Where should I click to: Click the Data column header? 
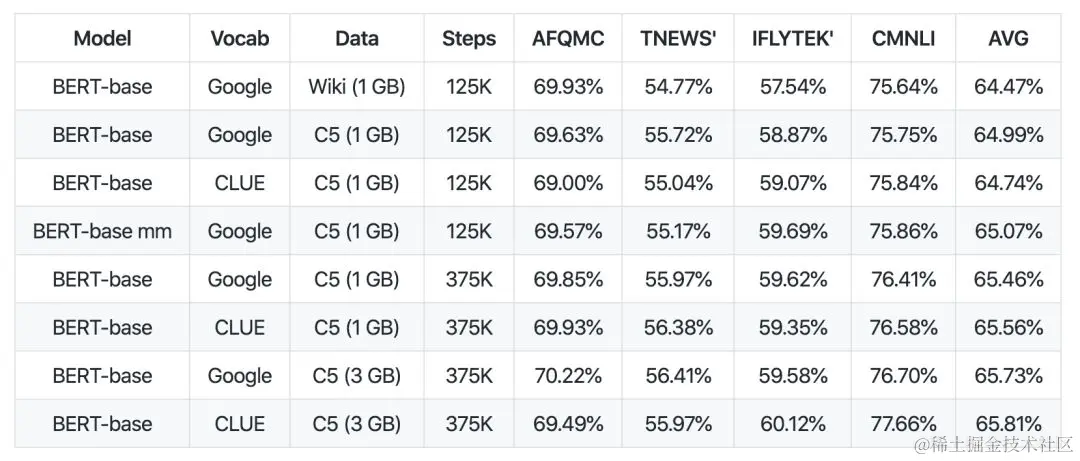(357, 39)
